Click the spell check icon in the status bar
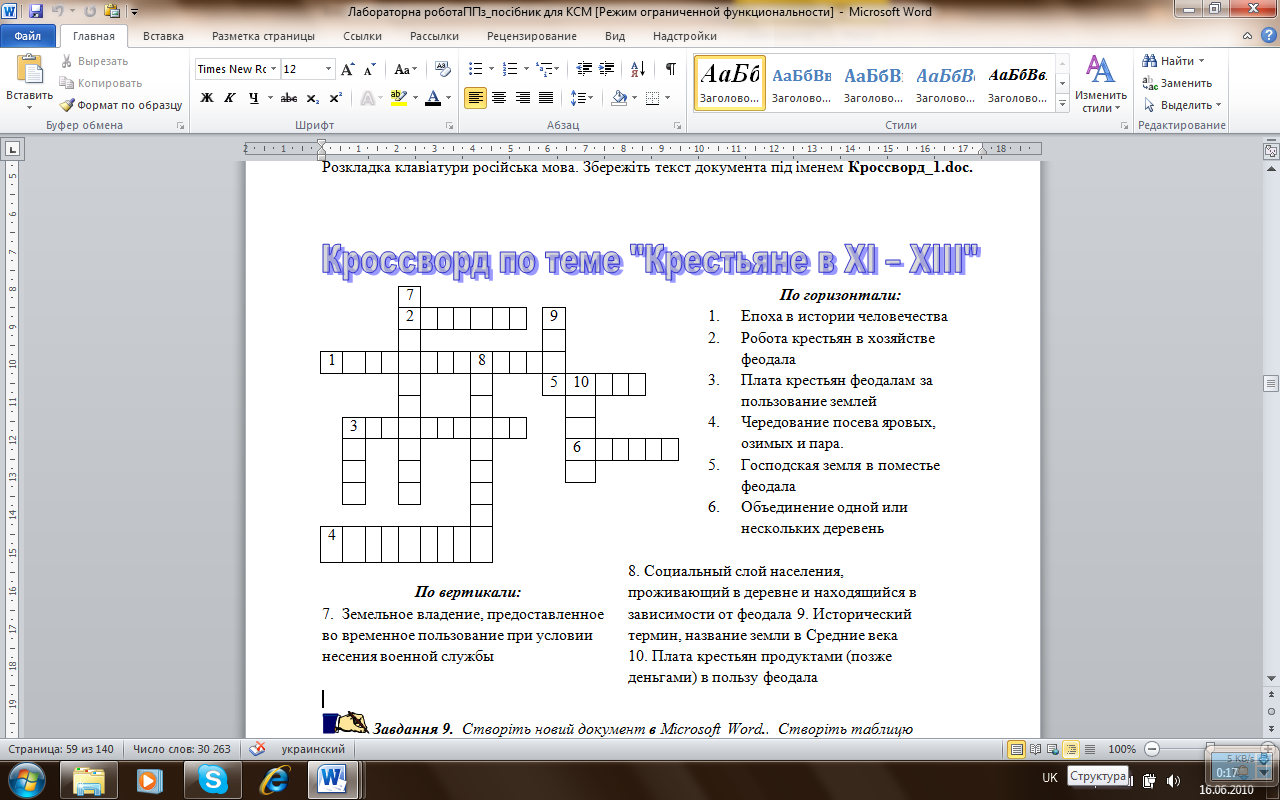 point(257,748)
